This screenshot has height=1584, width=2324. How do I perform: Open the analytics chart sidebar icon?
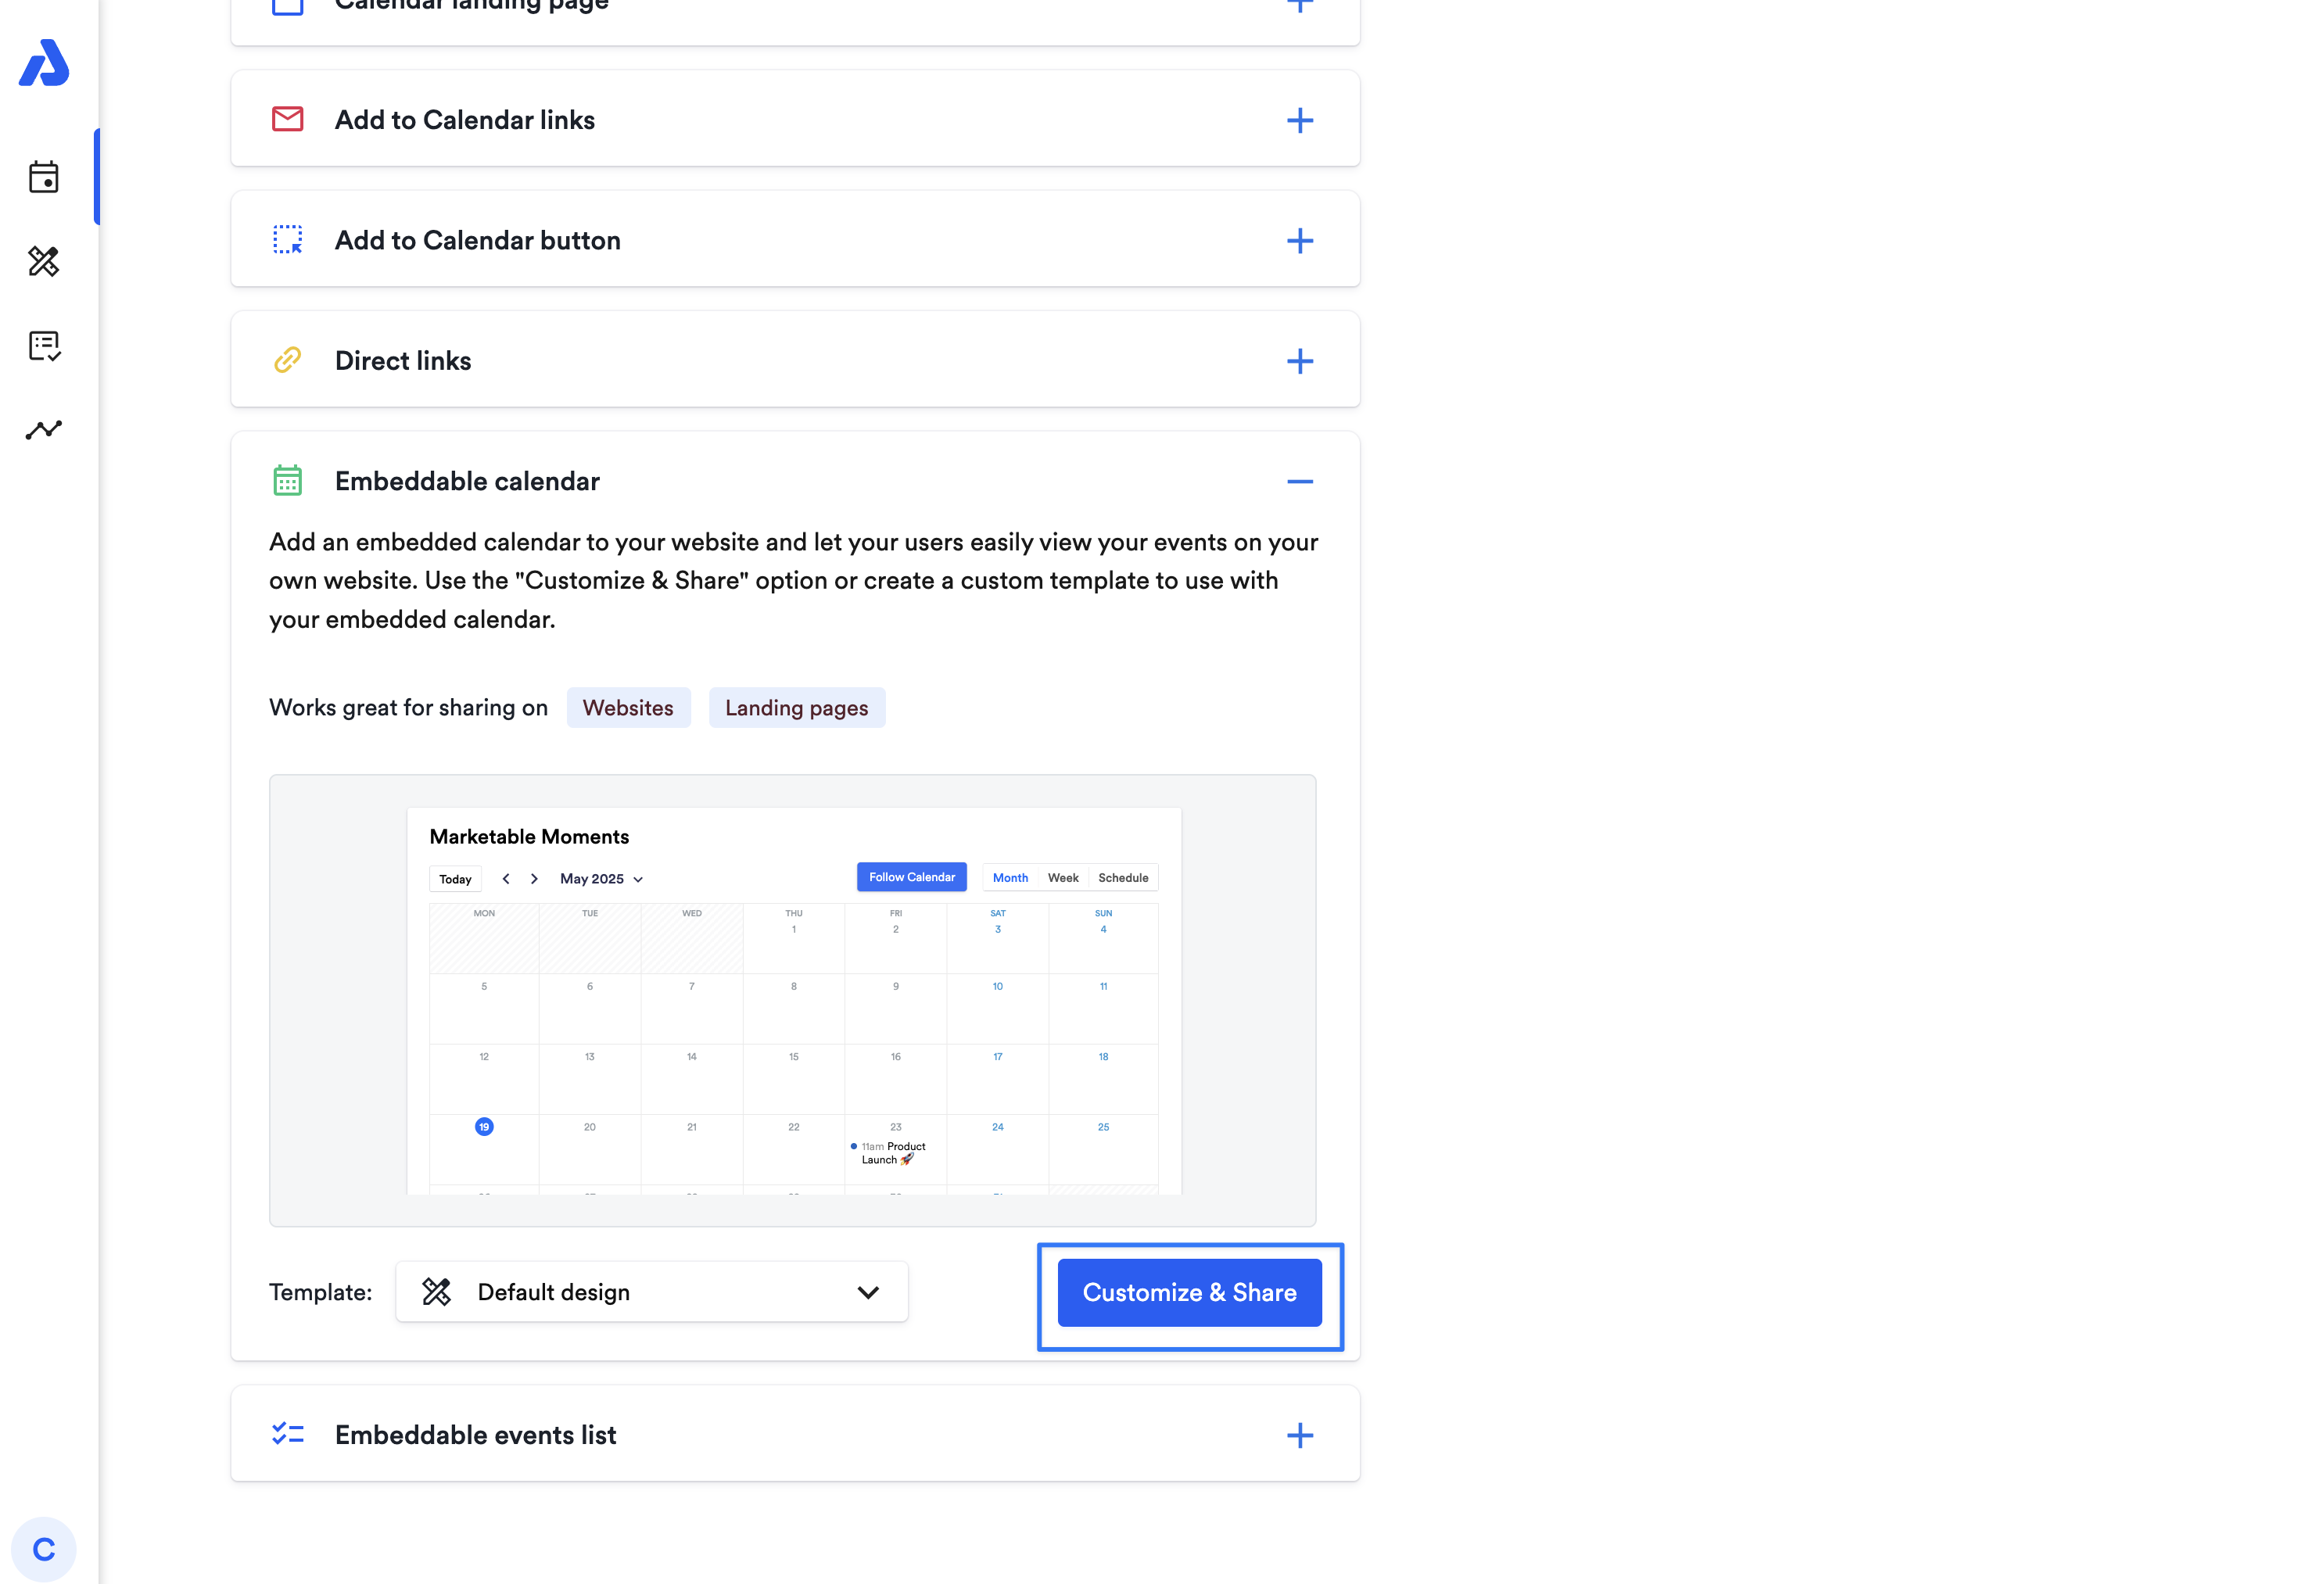pyautogui.click(x=44, y=430)
